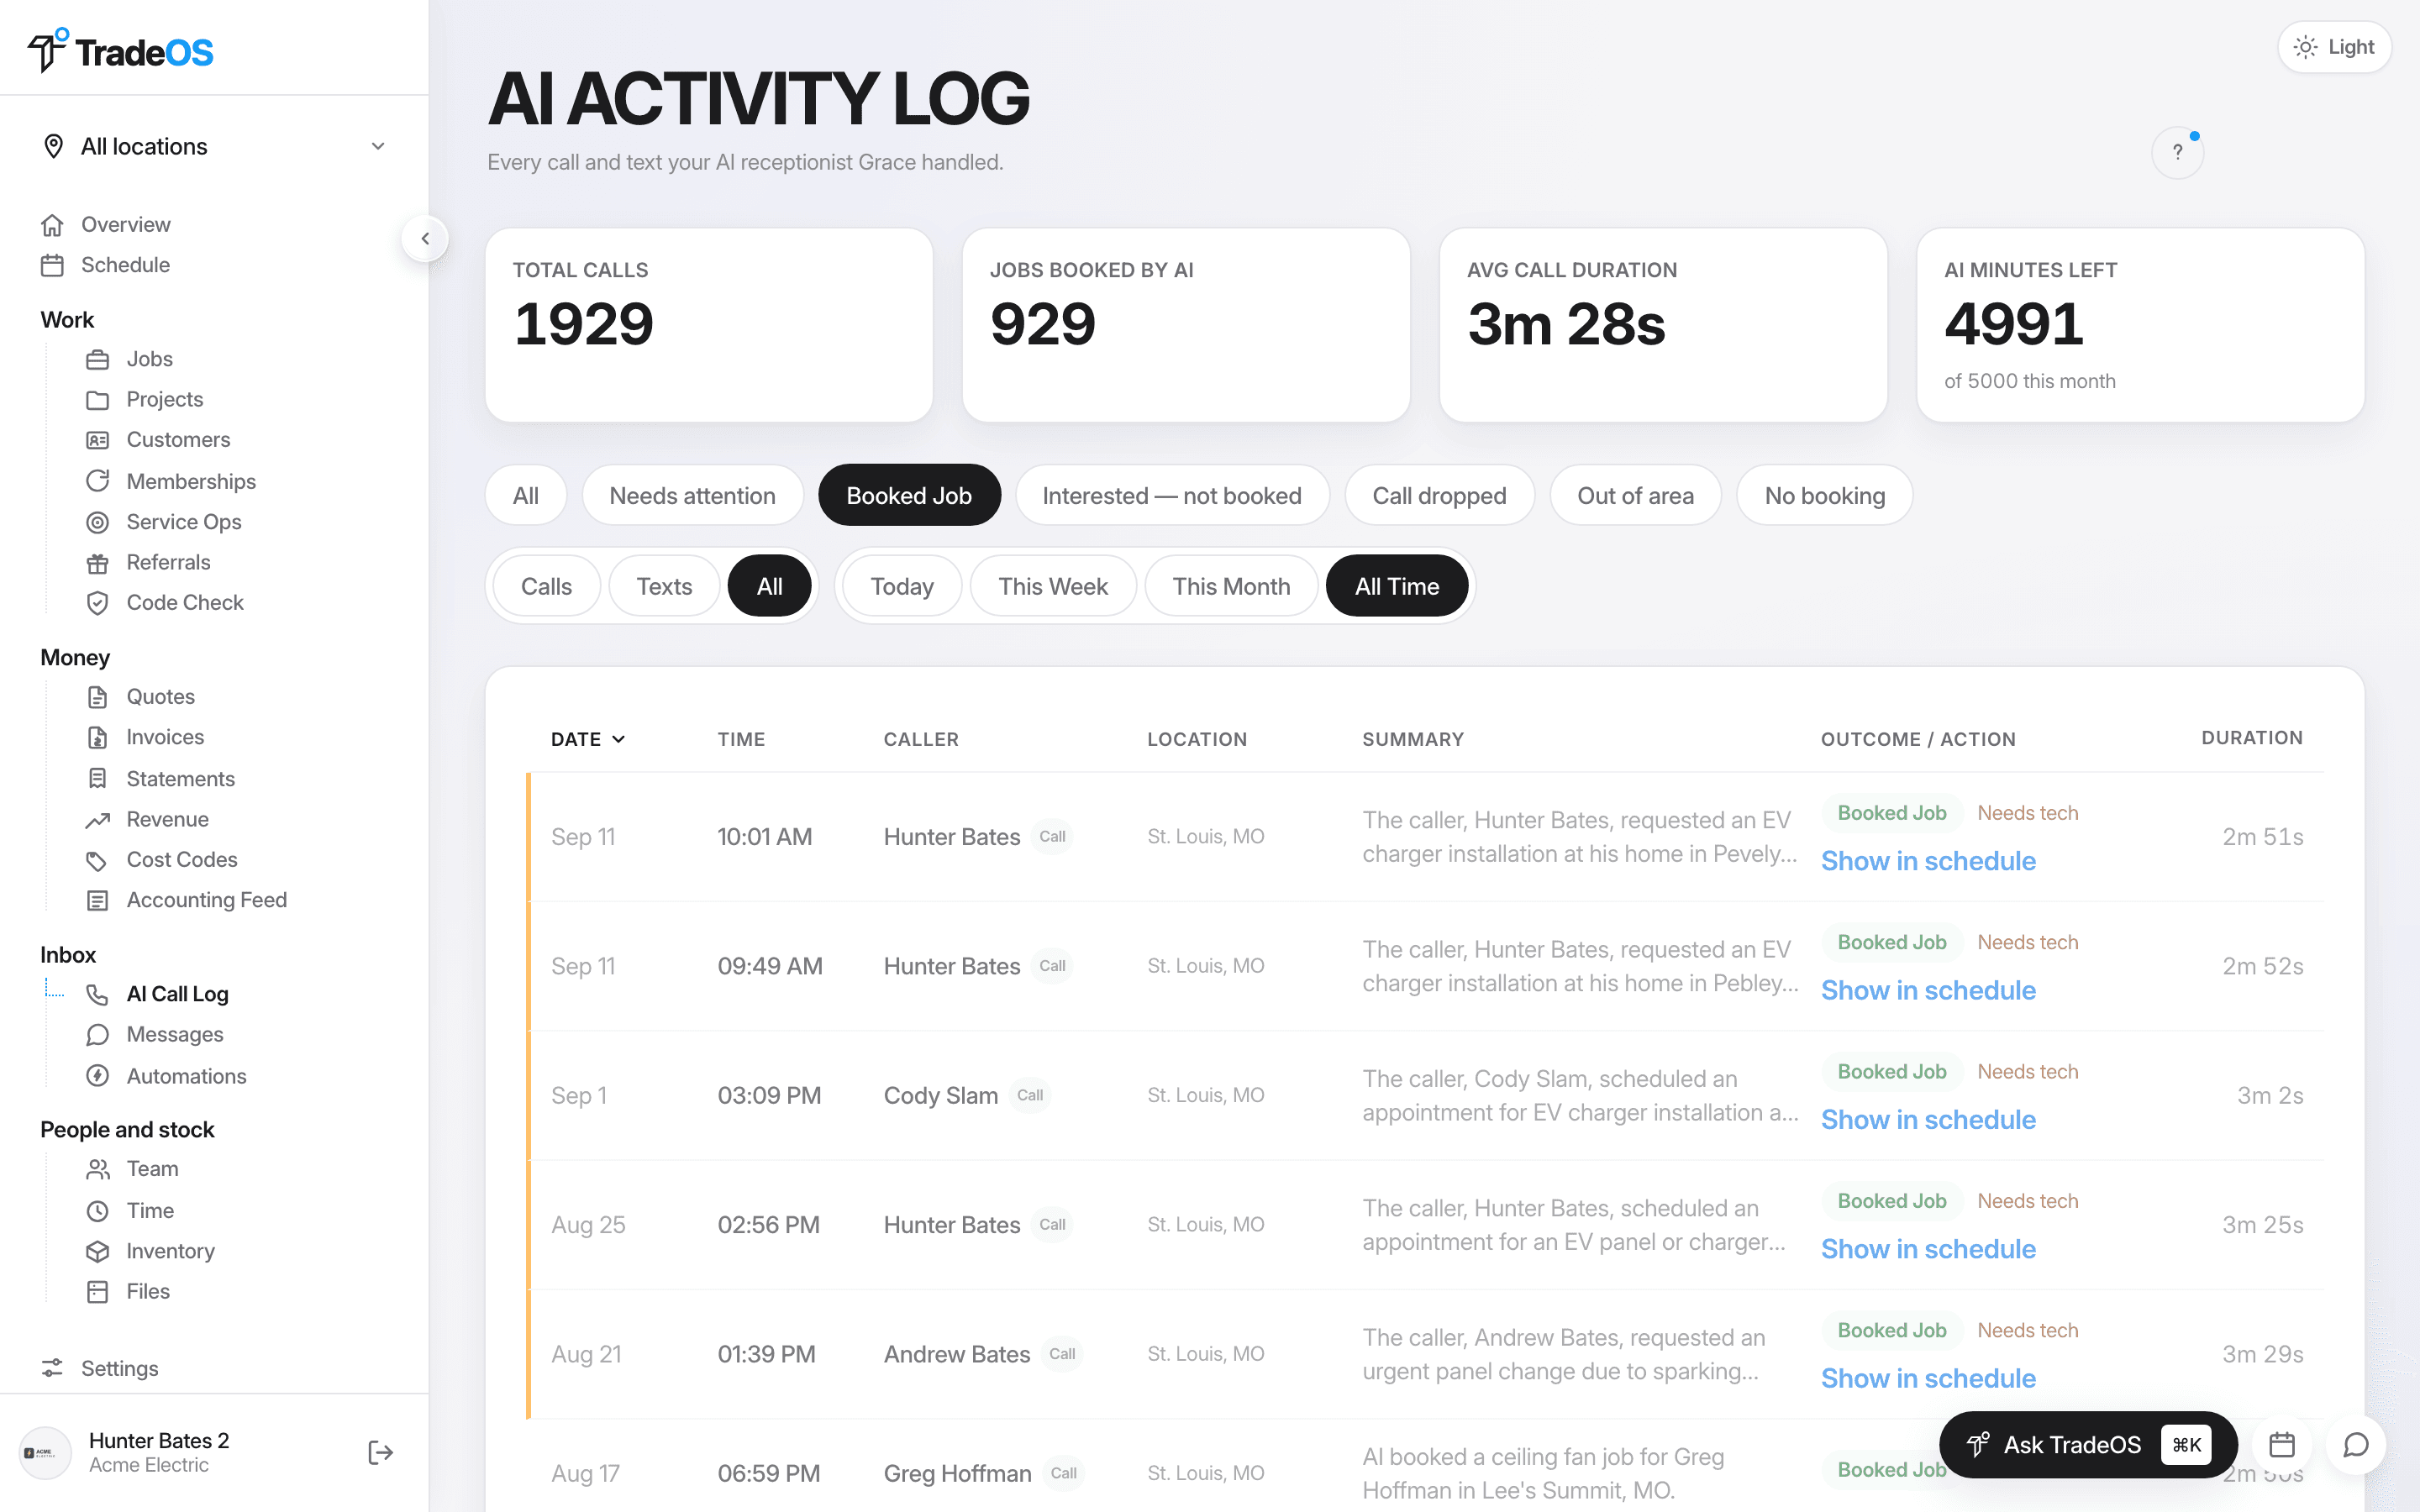Collapse the sidebar with the chevron button

425,238
